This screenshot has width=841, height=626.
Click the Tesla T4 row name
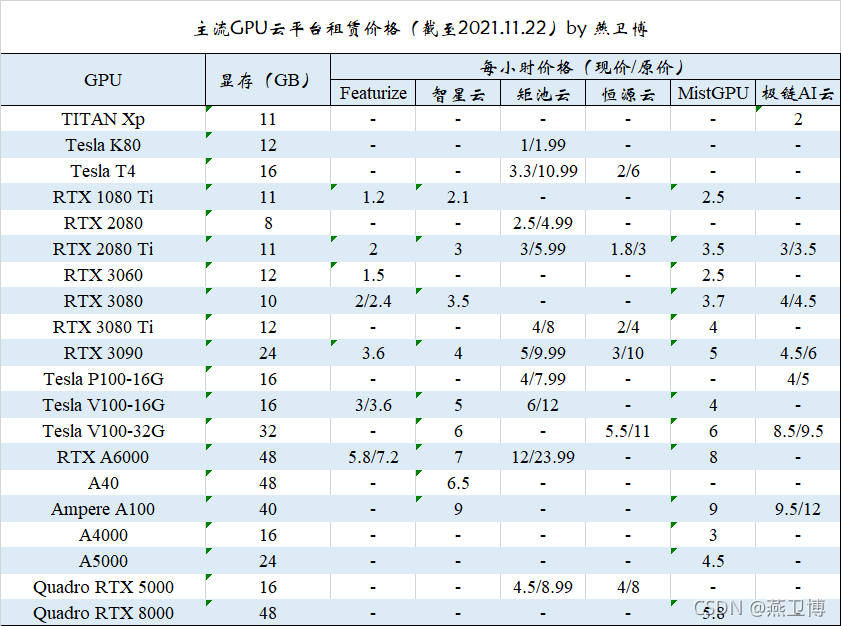(x=102, y=171)
